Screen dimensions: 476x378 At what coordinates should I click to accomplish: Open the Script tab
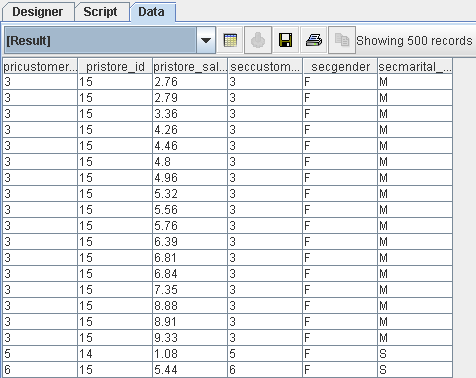coord(100,12)
